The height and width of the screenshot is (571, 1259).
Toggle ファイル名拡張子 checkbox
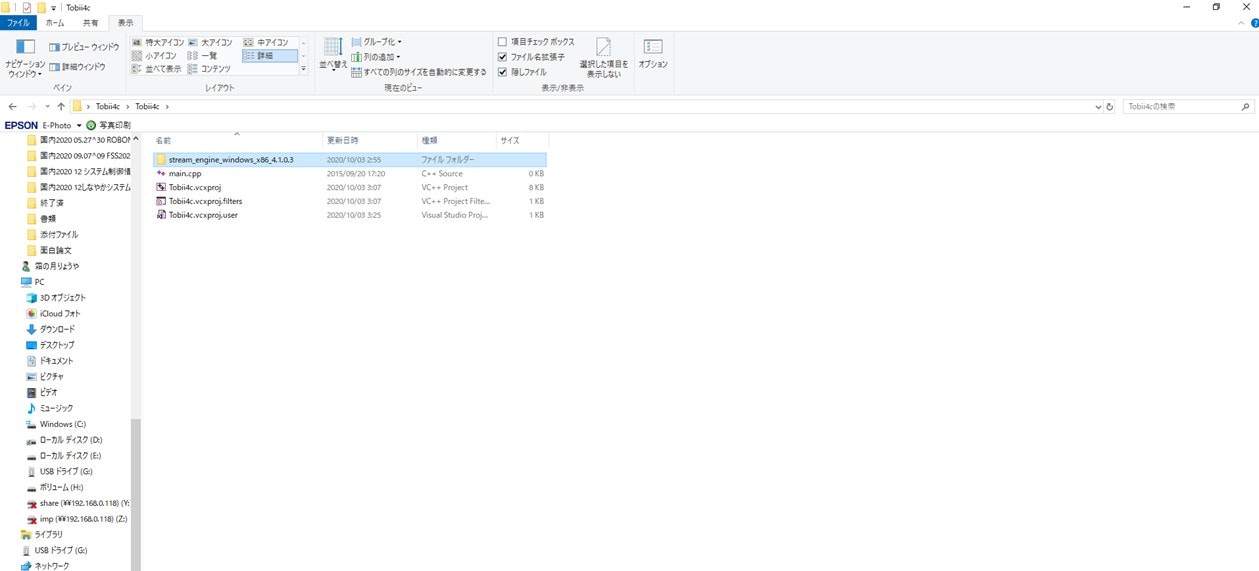coord(531,57)
